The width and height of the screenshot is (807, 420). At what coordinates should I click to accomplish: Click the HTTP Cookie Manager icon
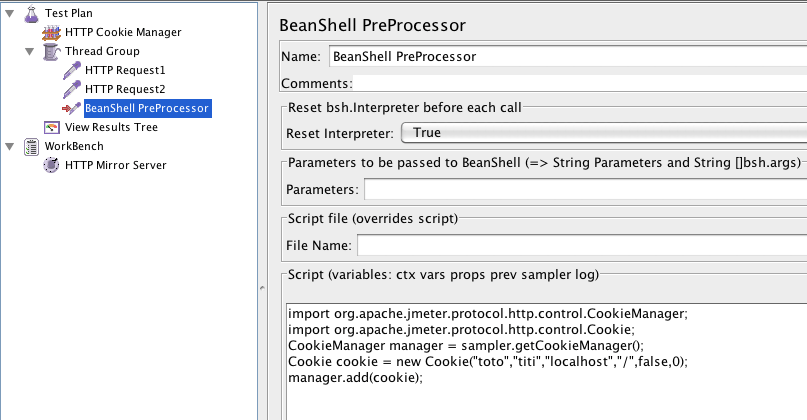50,32
